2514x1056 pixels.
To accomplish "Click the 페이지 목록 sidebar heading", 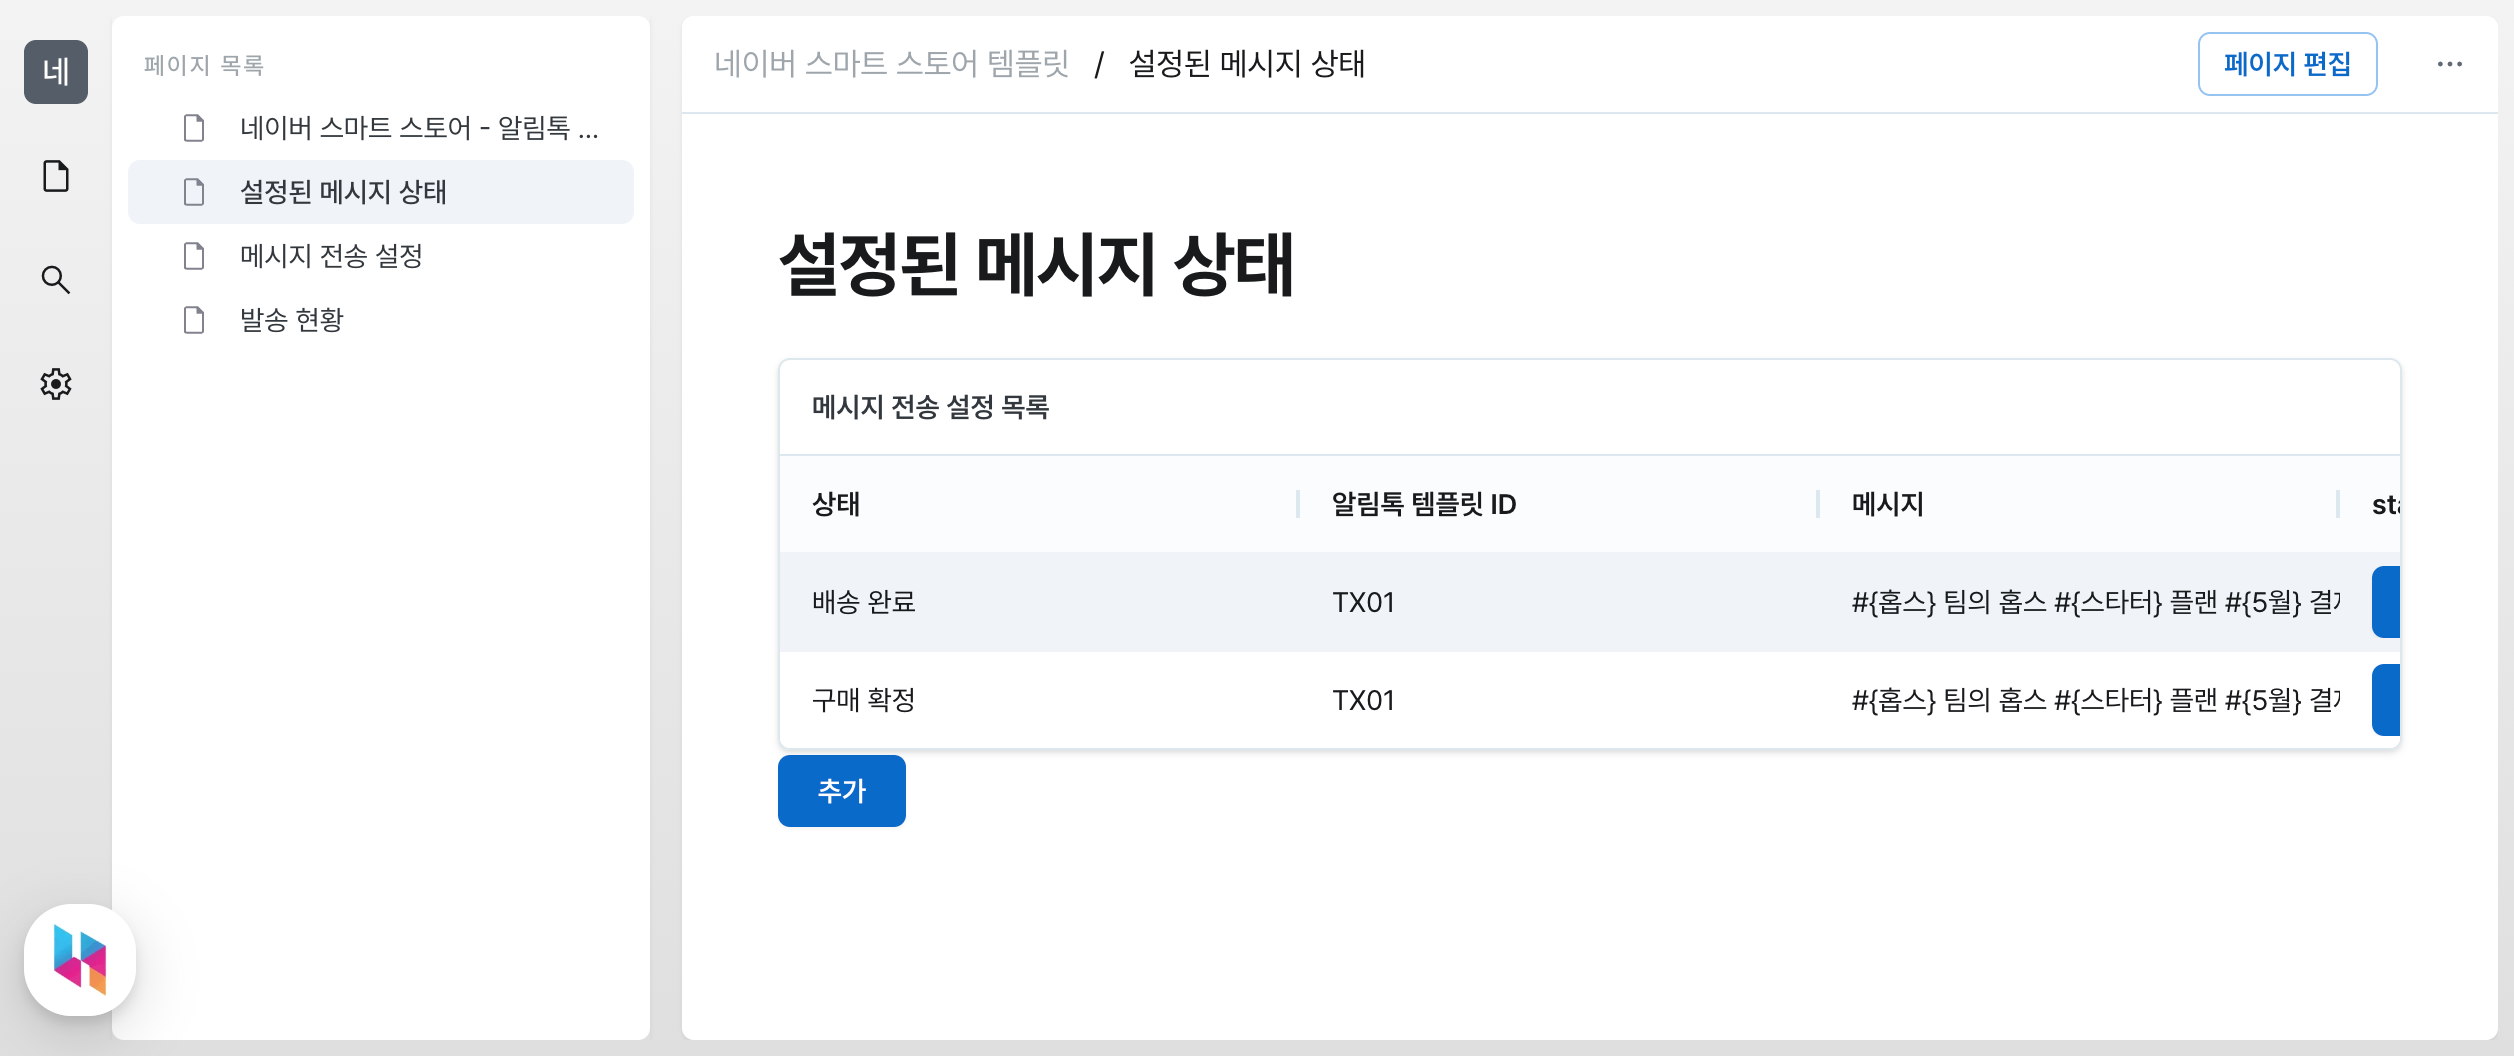I will coord(204,65).
